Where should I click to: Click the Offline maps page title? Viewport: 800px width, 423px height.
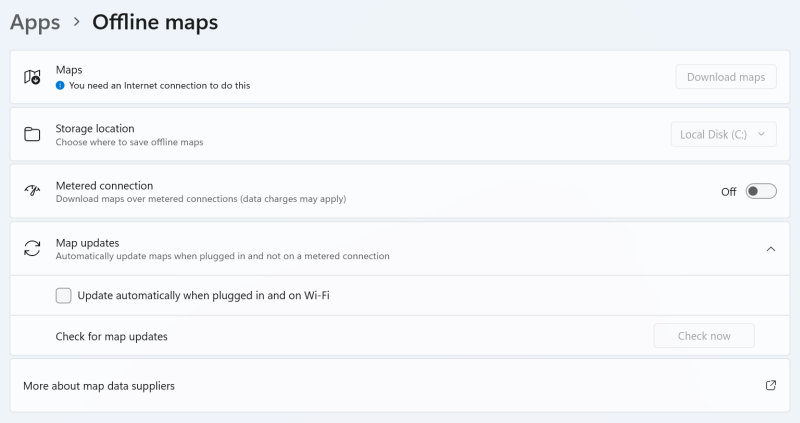click(155, 22)
